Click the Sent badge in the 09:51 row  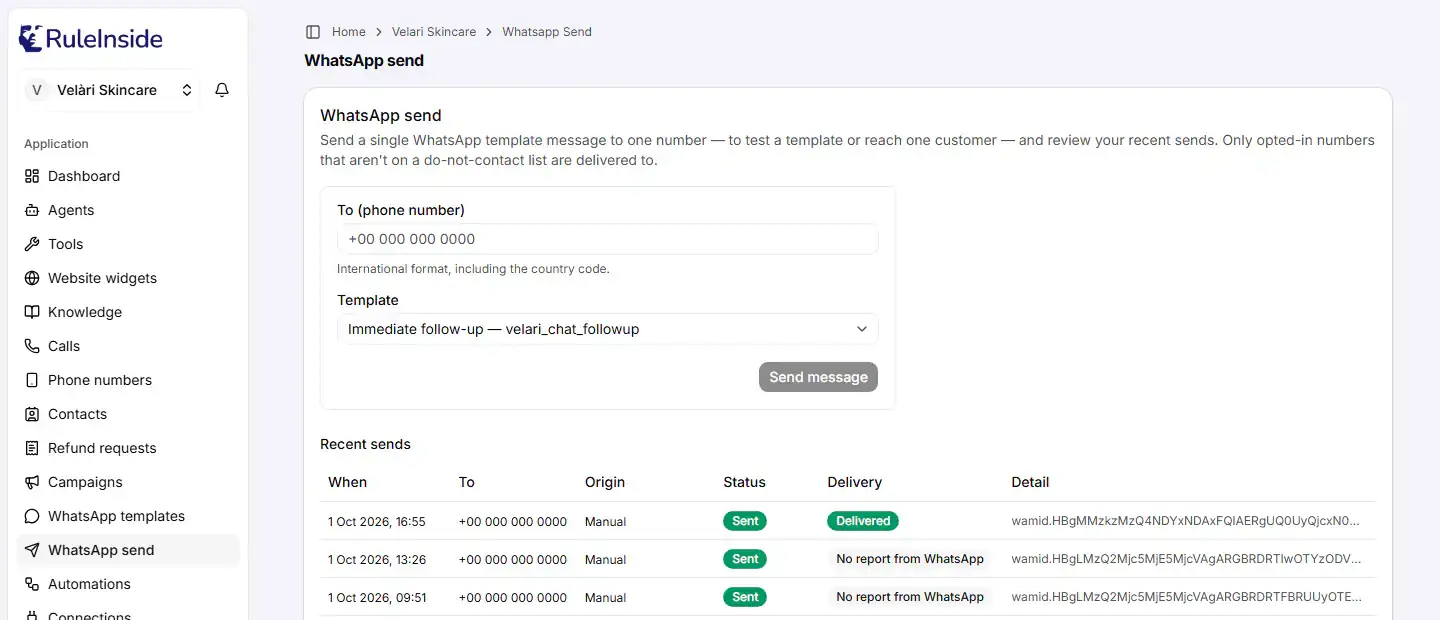pyautogui.click(x=745, y=597)
